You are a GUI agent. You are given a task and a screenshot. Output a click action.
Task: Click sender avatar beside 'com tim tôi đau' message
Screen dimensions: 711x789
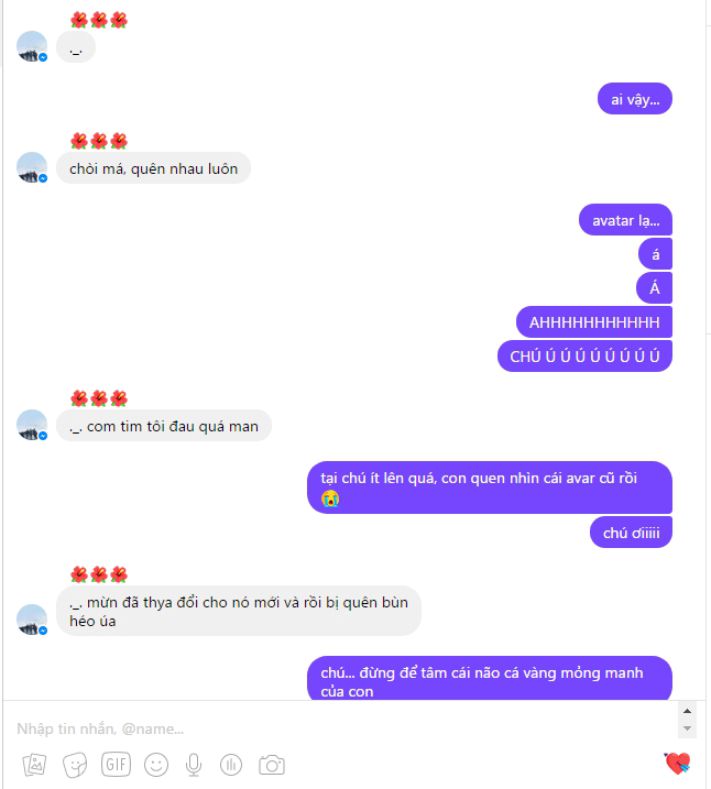[32, 425]
